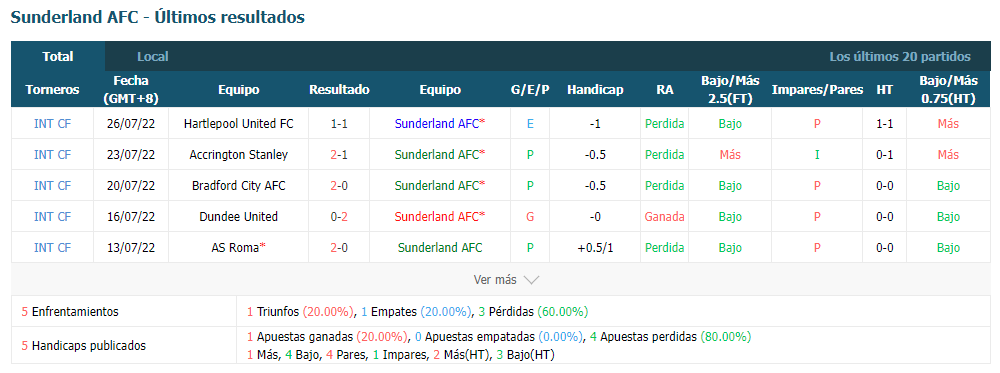Click the red Sunderland AFC link
The height and width of the screenshot is (373, 1000).
pyautogui.click(x=437, y=216)
